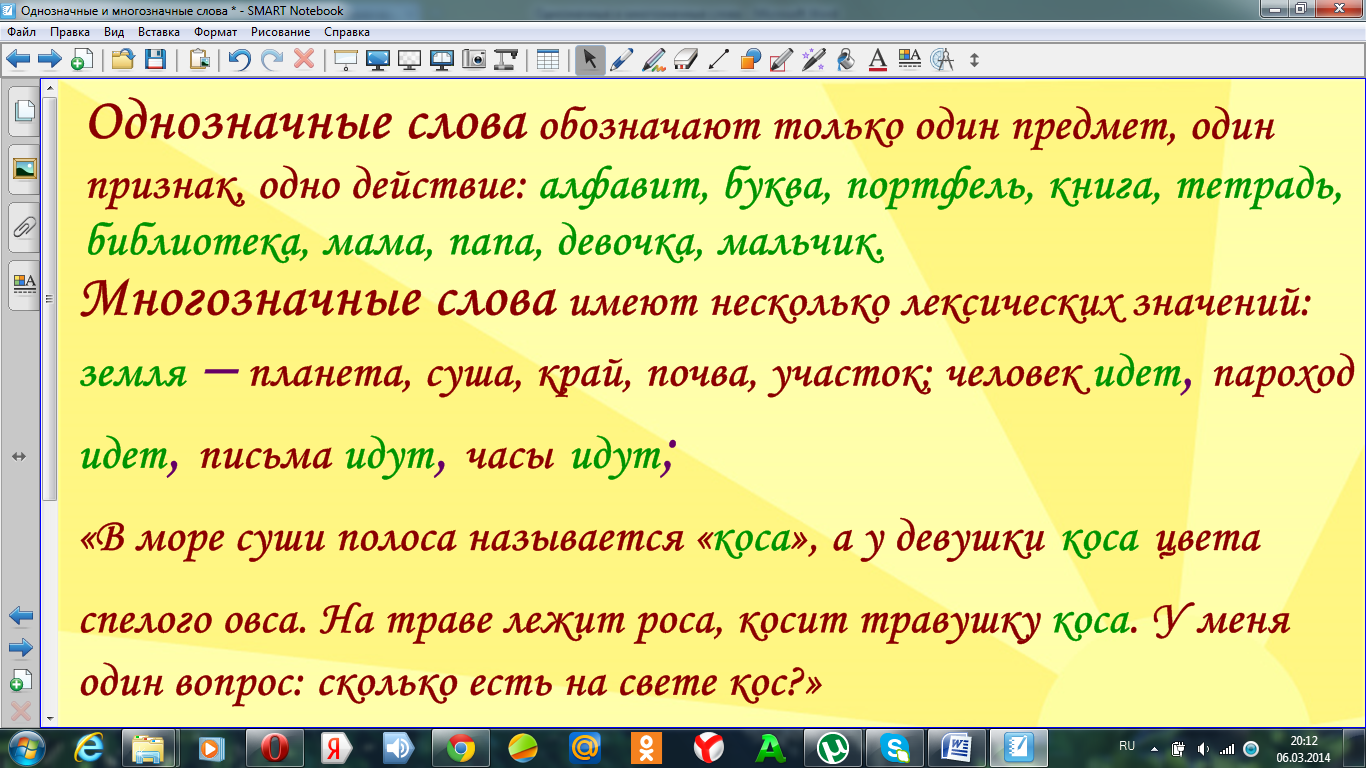Show the Screen Shade tool

[346, 60]
